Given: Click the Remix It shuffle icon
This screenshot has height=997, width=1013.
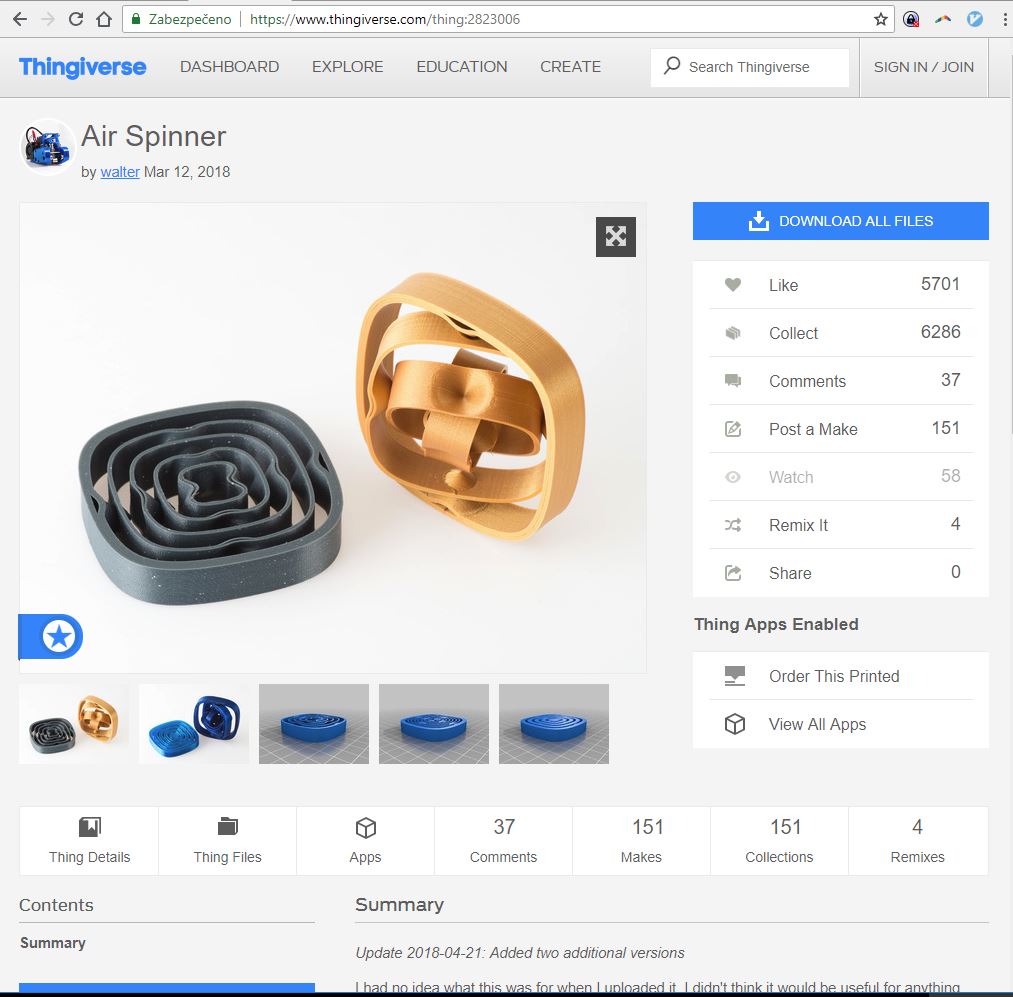Looking at the screenshot, I should (733, 525).
